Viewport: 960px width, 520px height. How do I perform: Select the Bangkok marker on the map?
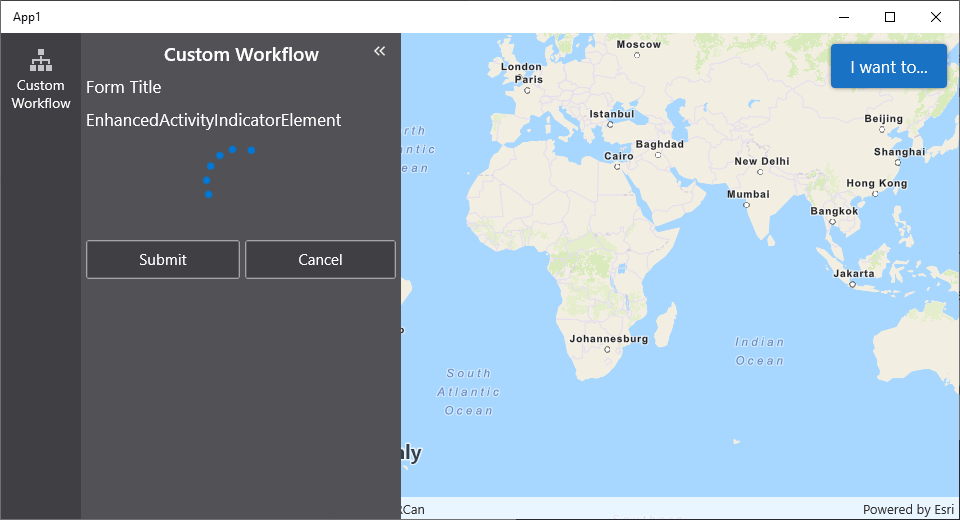(x=832, y=222)
